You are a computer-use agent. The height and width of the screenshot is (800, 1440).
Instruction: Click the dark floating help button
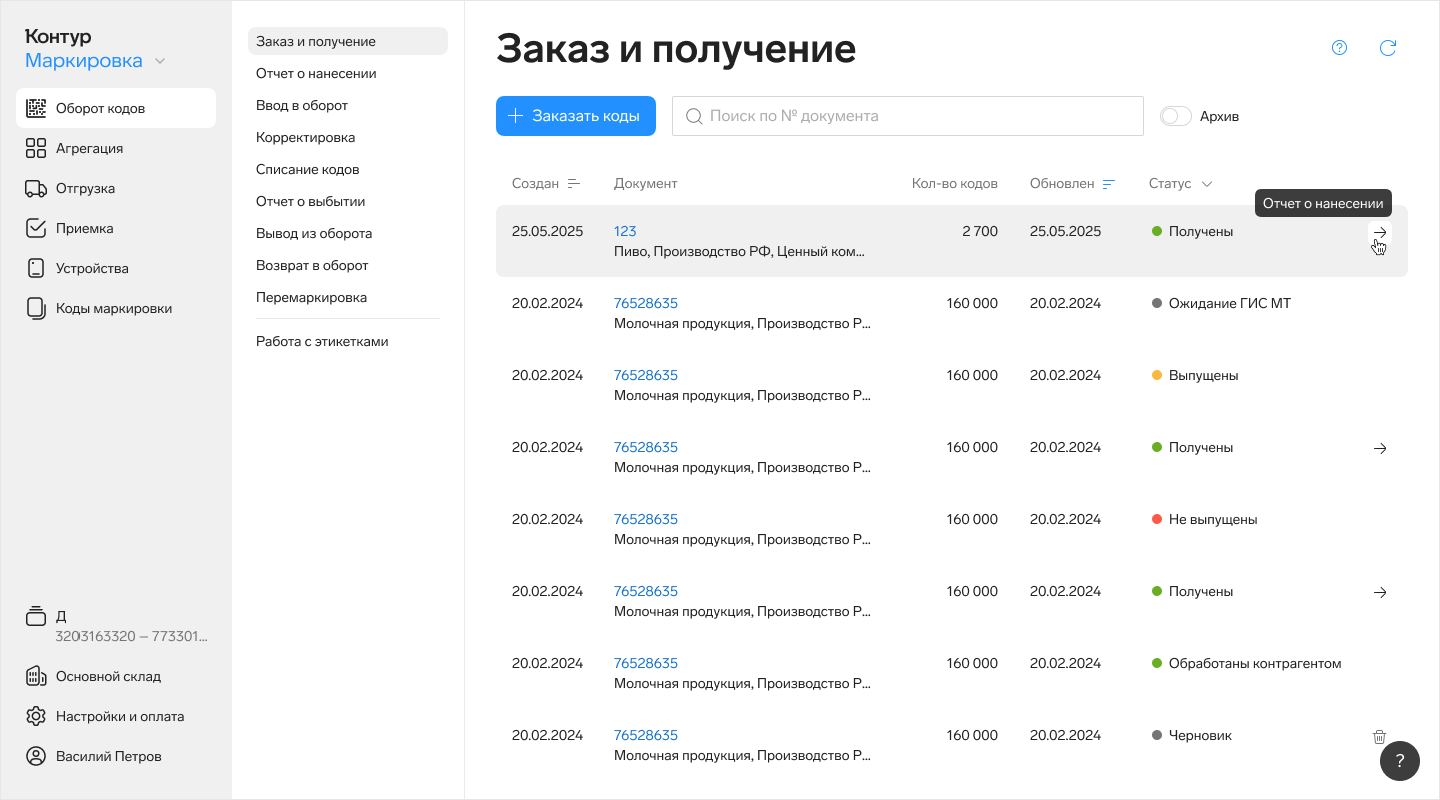1399,761
